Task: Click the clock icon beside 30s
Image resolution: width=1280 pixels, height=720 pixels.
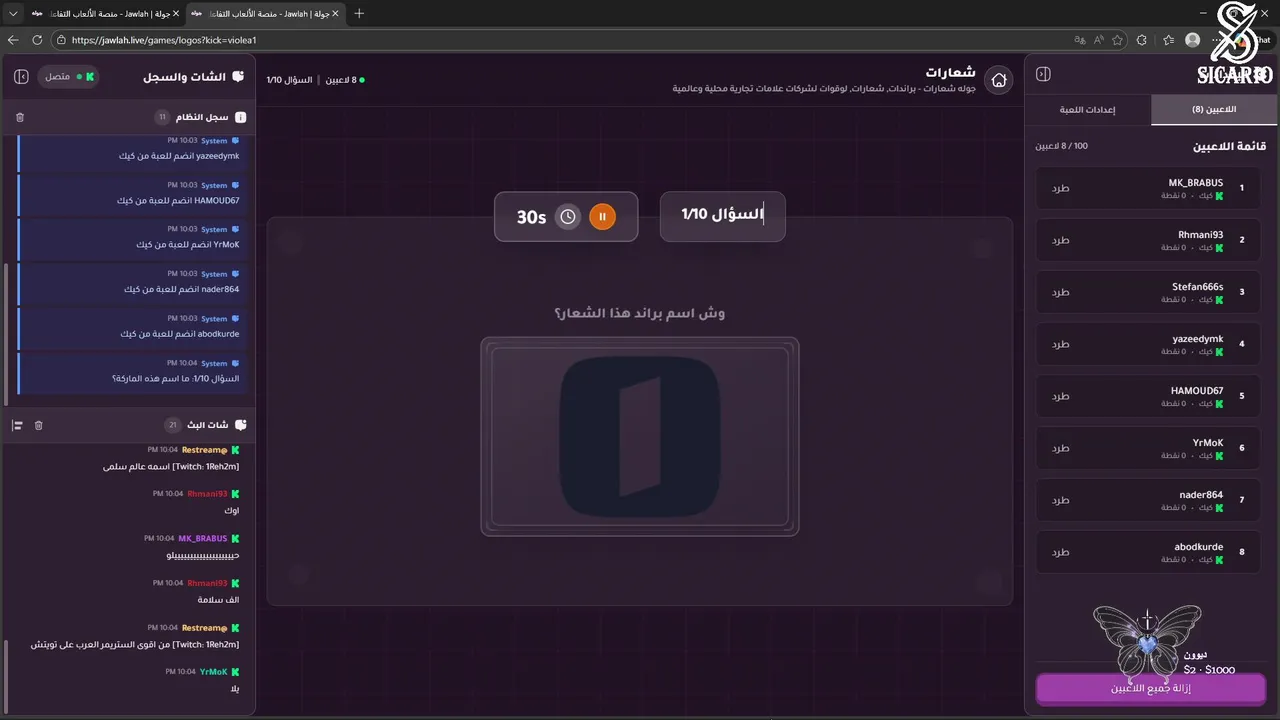Action: 568,216
